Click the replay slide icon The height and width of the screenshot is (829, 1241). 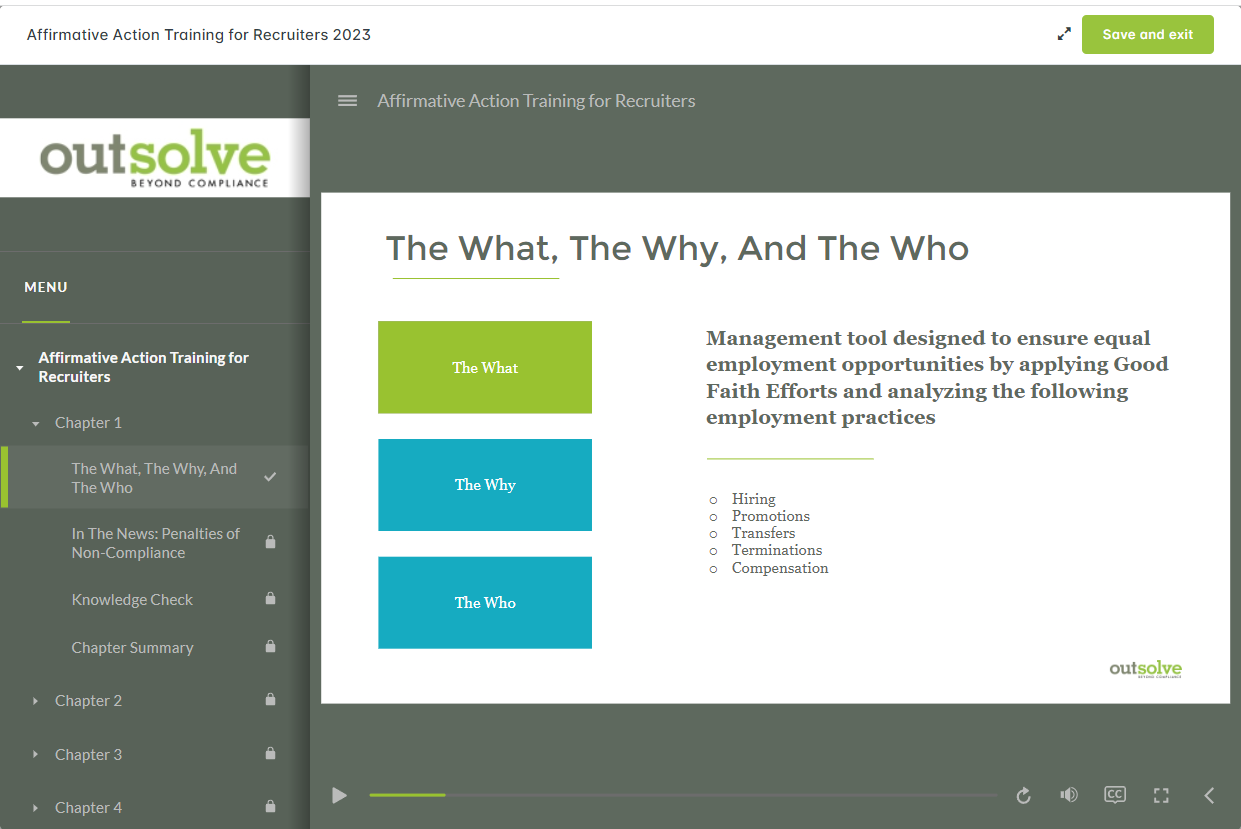[1023, 796]
